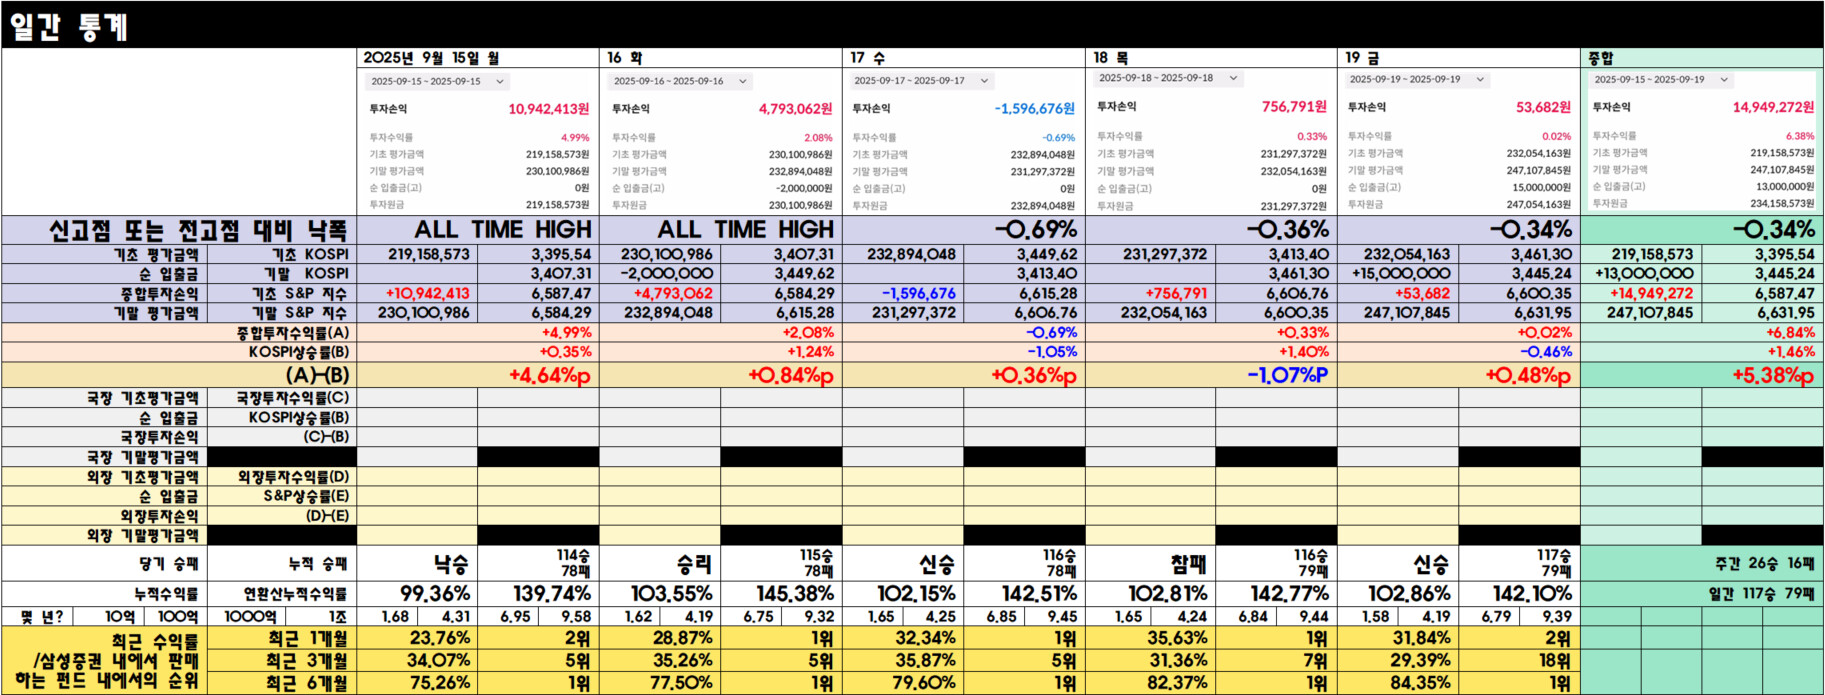Open the 2025-09-17 ~ 2025-09-17 date range dropdown
Screen dimensions: 1825x695
point(921,80)
